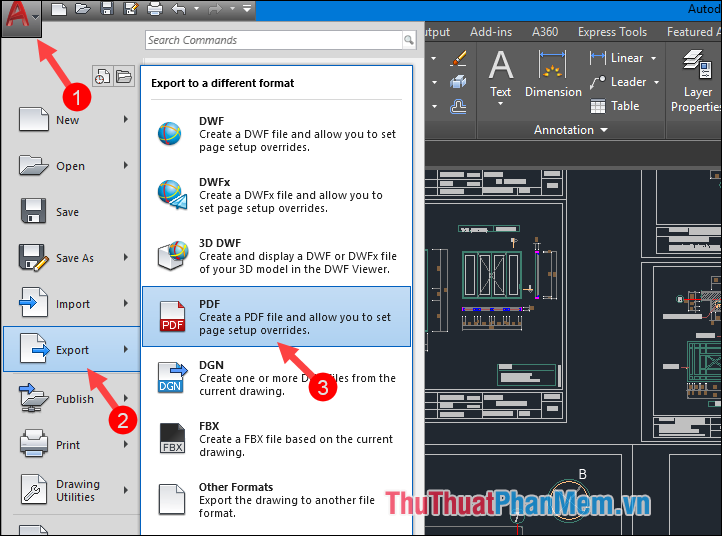
Task: Open the Layer Properties tool
Action: click(x=697, y=80)
